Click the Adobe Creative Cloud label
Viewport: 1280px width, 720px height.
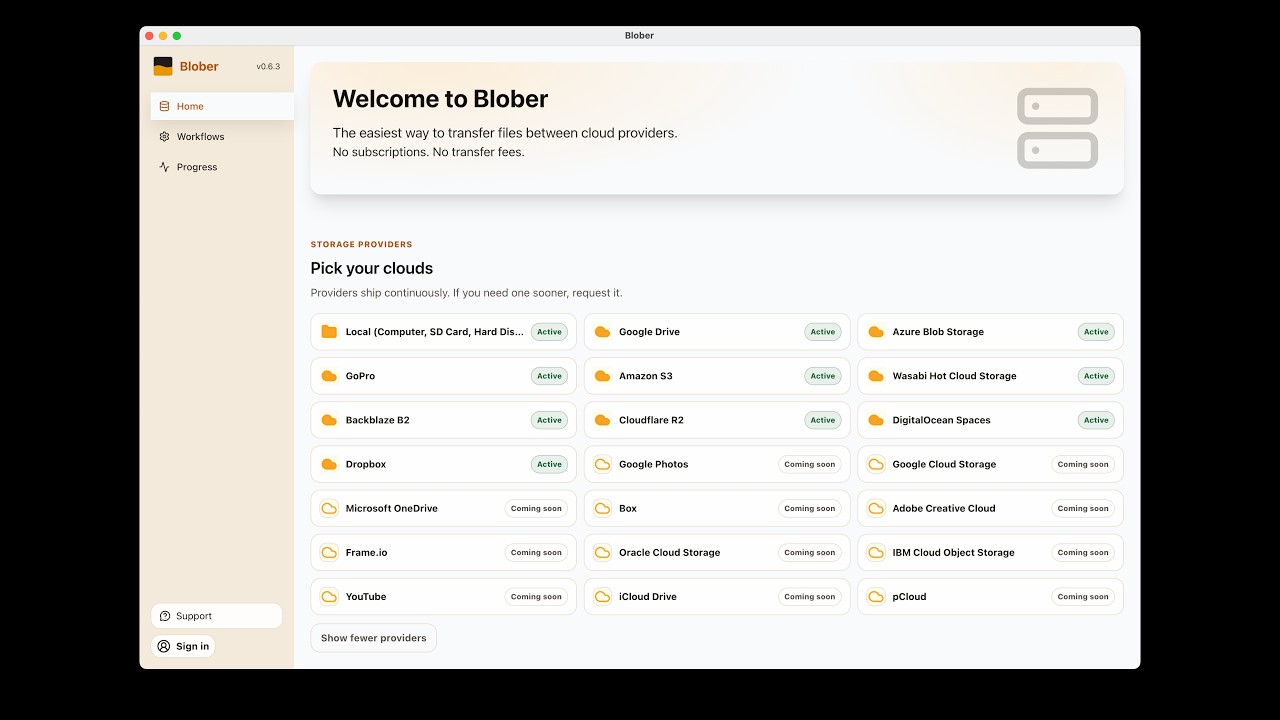click(944, 508)
